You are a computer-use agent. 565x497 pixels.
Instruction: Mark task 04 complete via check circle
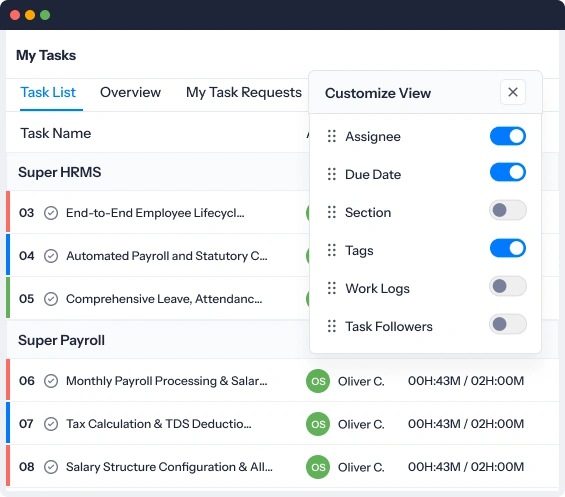click(51, 256)
